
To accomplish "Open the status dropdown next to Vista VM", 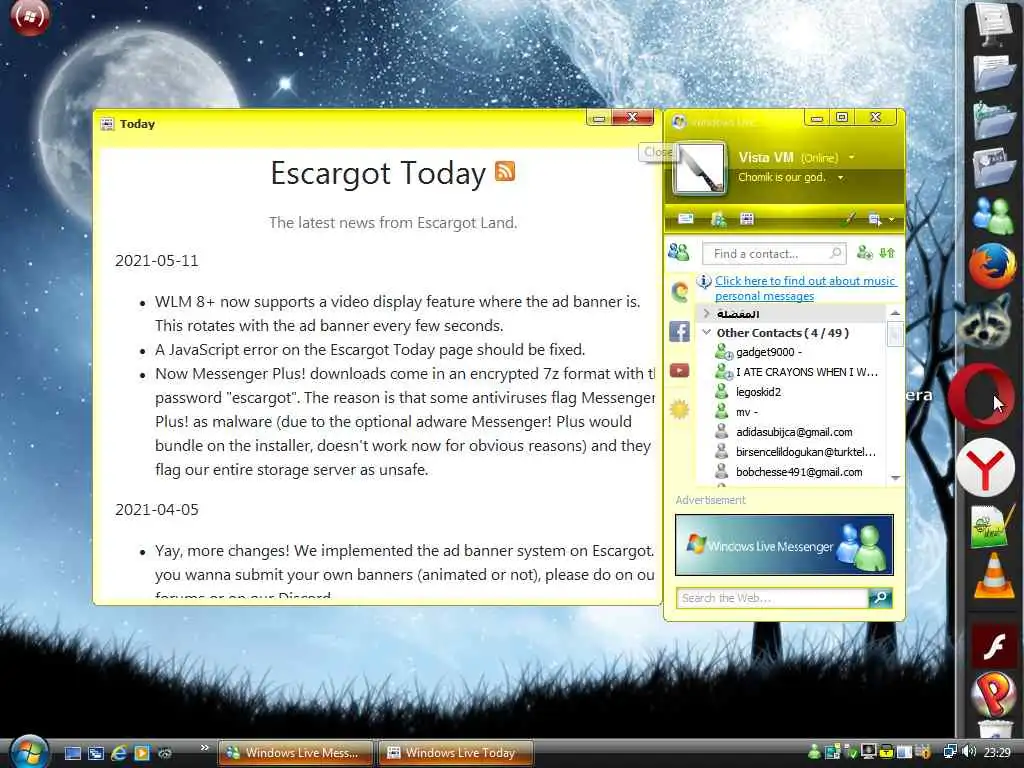I will [x=851, y=157].
